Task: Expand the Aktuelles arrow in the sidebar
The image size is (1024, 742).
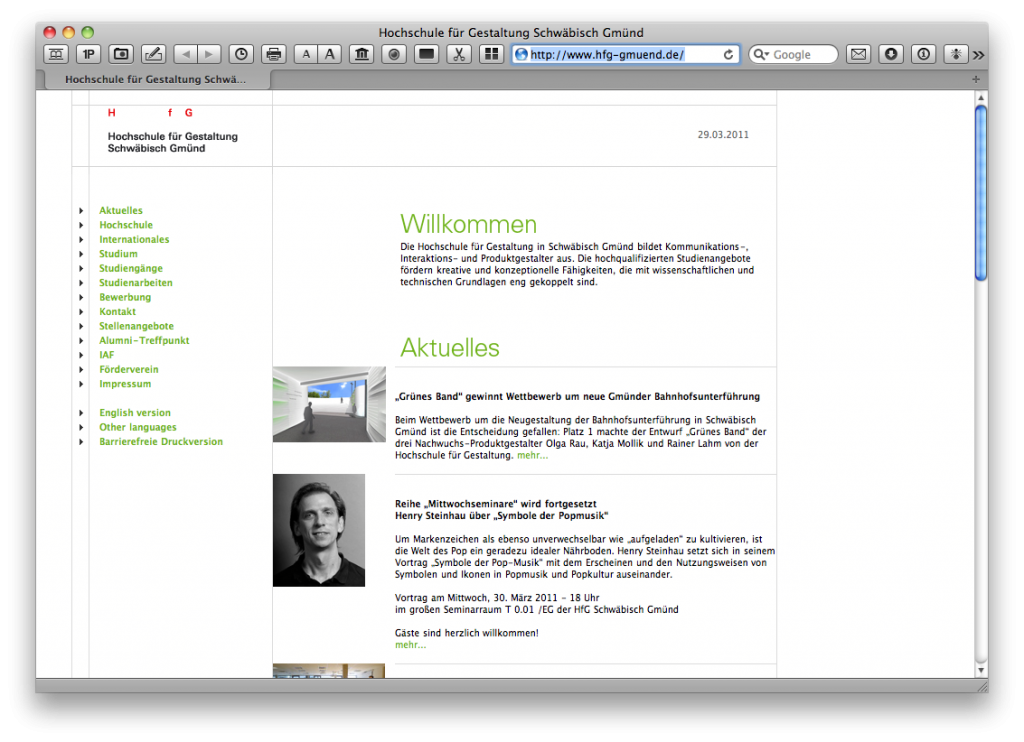Action: 81,210
